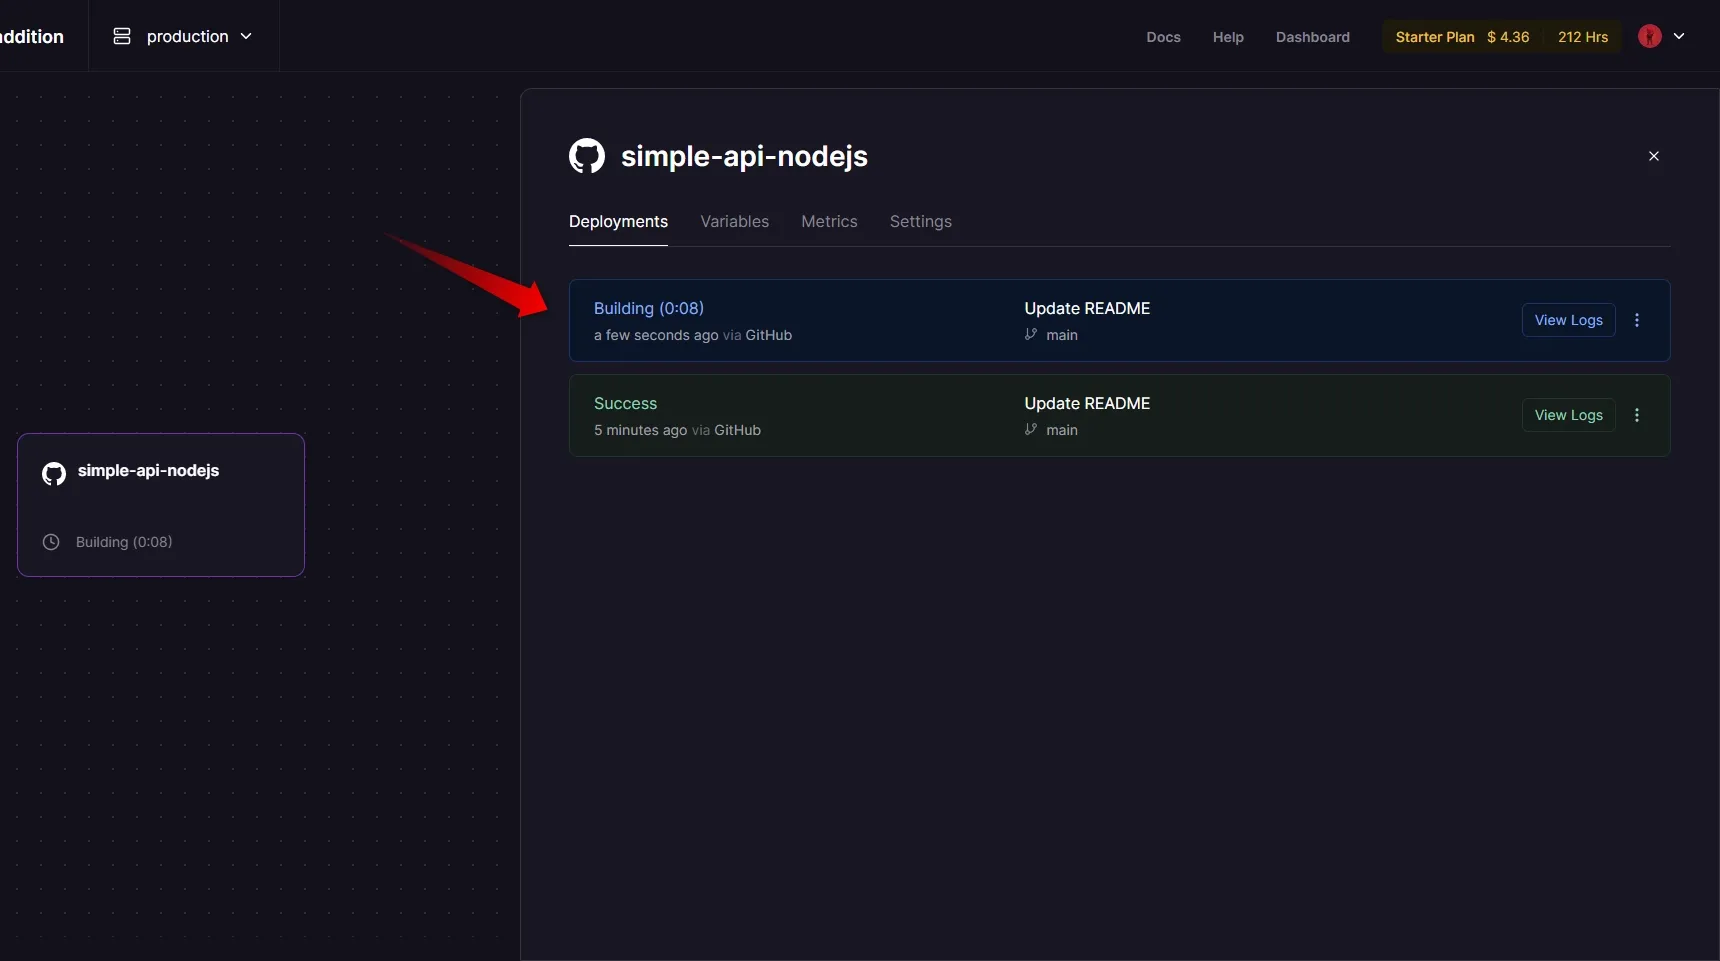Viewport: 1720px width, 961px height.
Task: Click 'a few seconds ago via GitHub' text
Action: click(693, 335)
